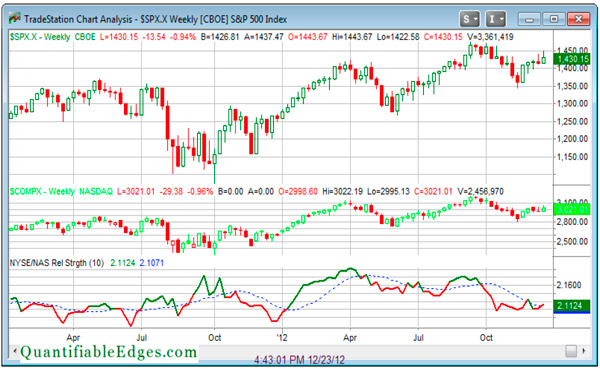Screen dimensions: 600x369
Task: Click the low value 'Lo=1422.58'
Action: [398, 37]
